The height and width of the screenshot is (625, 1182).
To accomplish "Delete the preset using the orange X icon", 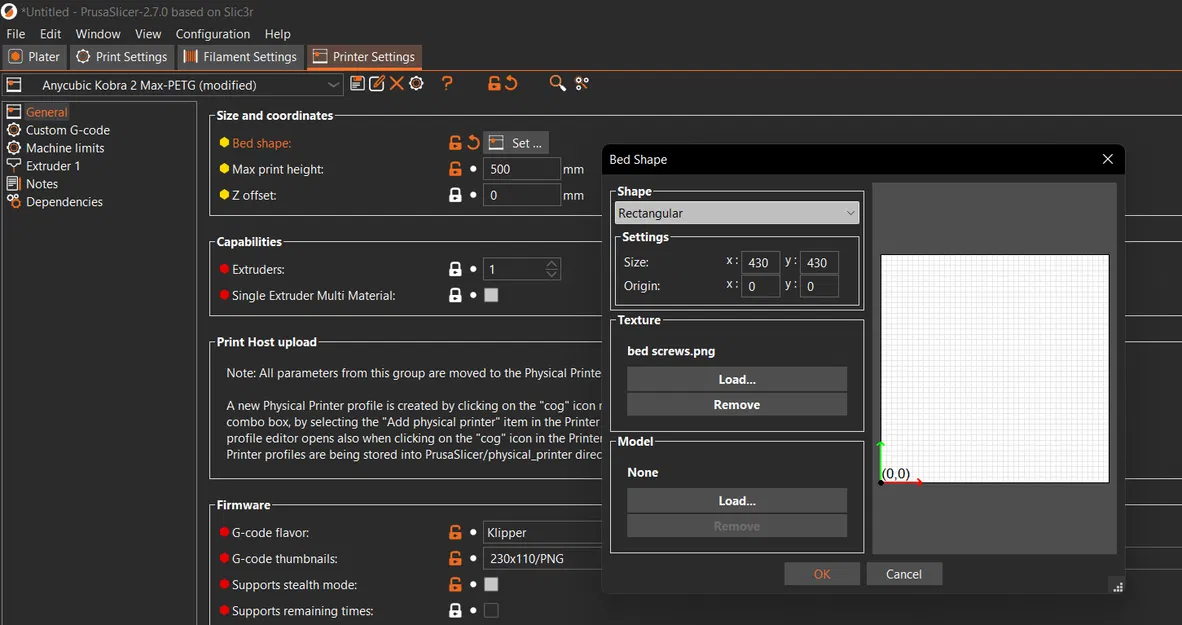I will coord(397,84).
